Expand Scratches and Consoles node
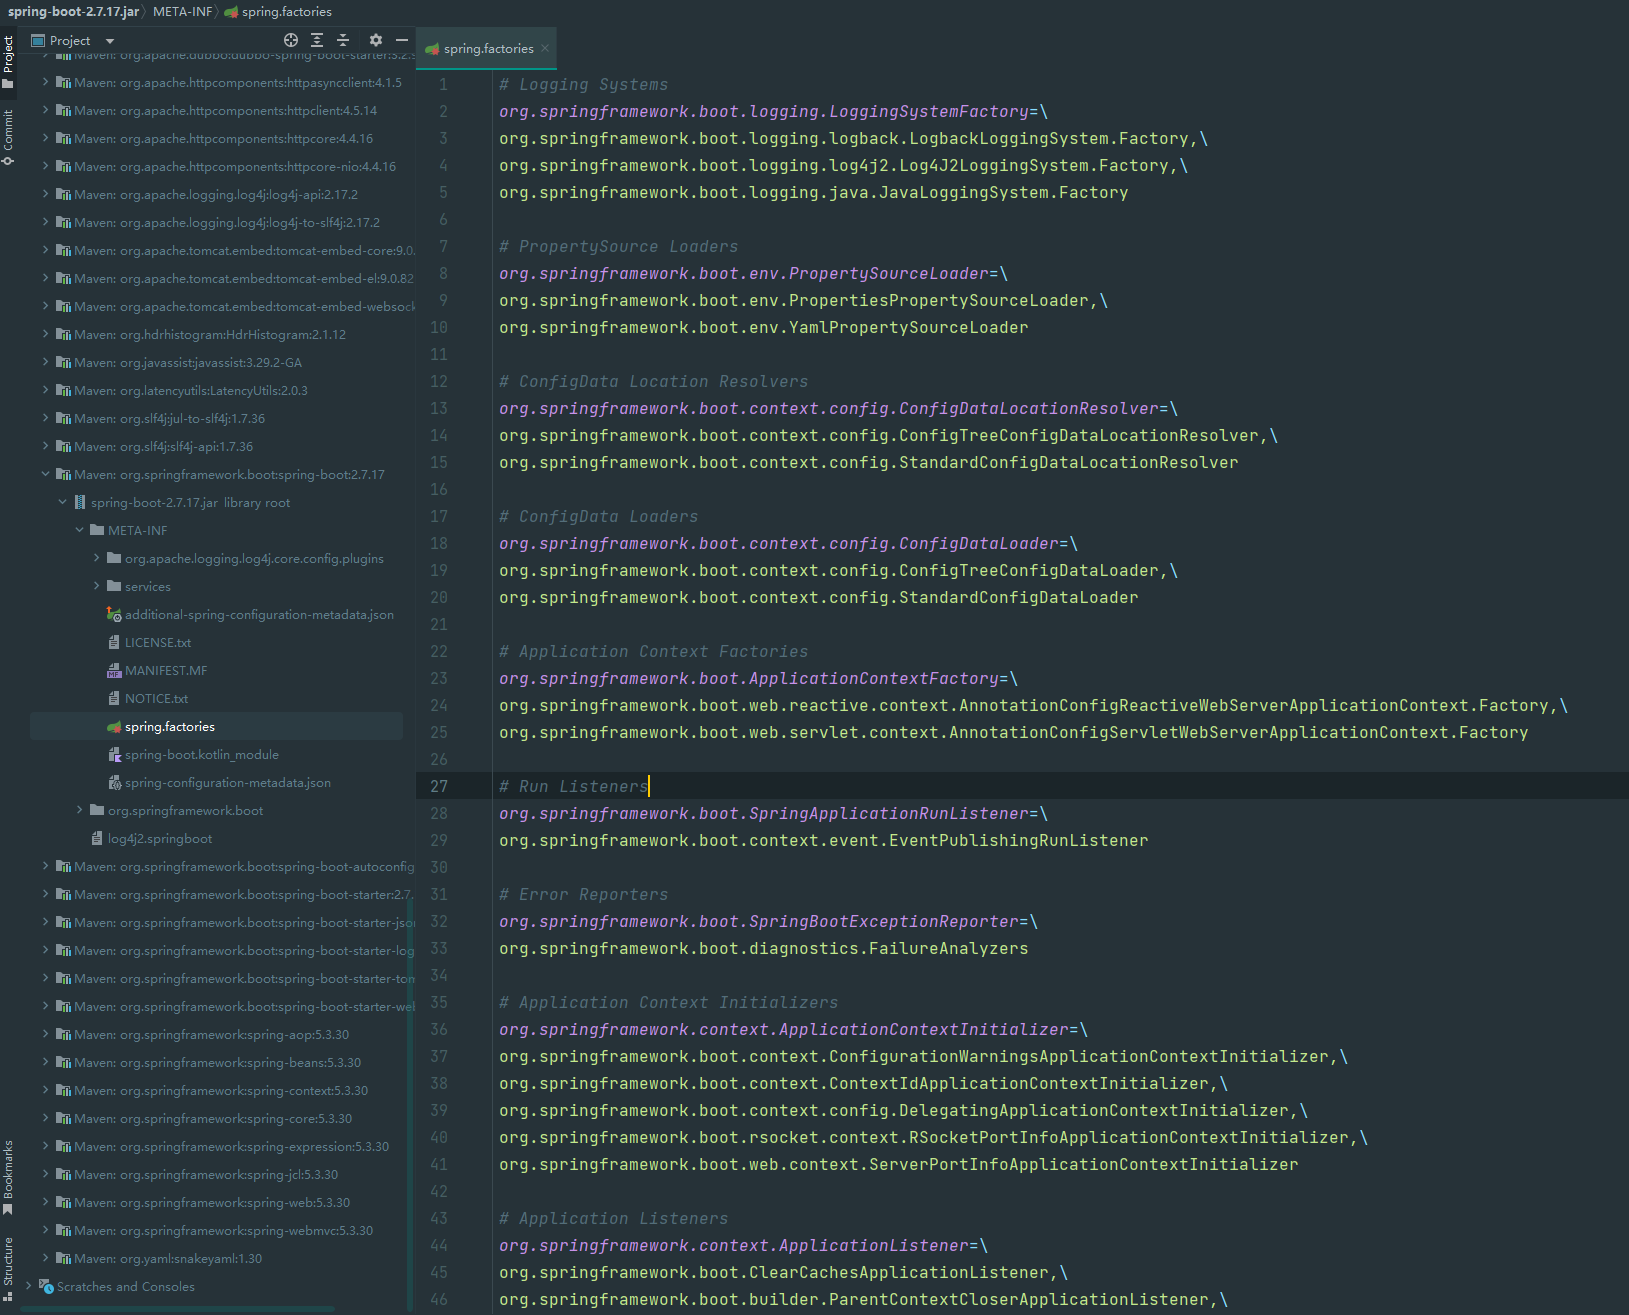The height and width of the screenshot is (1315, 1629). [x=28, y=1286]
